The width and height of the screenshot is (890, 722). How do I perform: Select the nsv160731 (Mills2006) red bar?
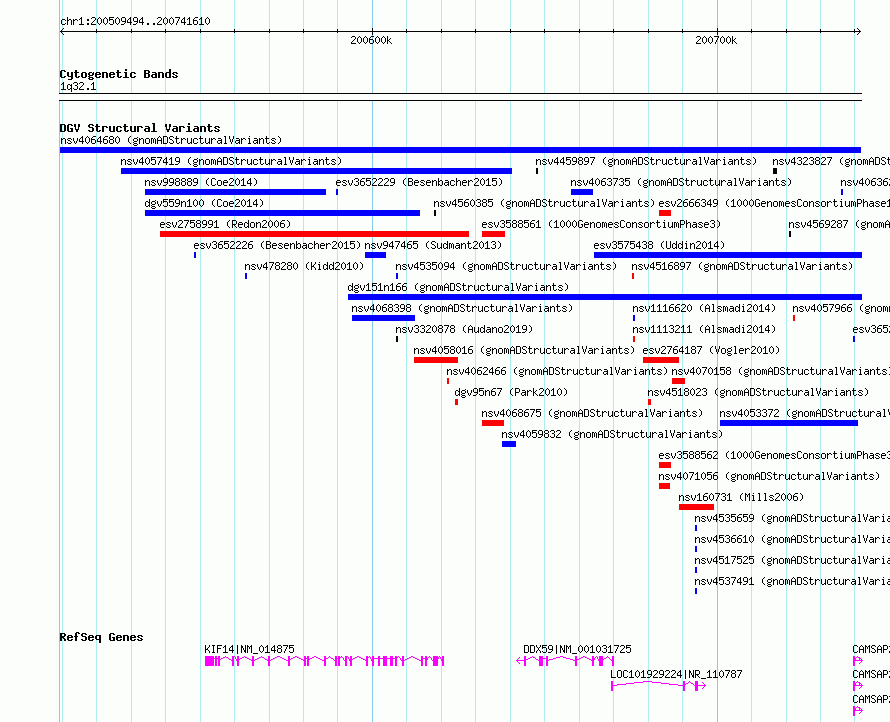(696, 507)
